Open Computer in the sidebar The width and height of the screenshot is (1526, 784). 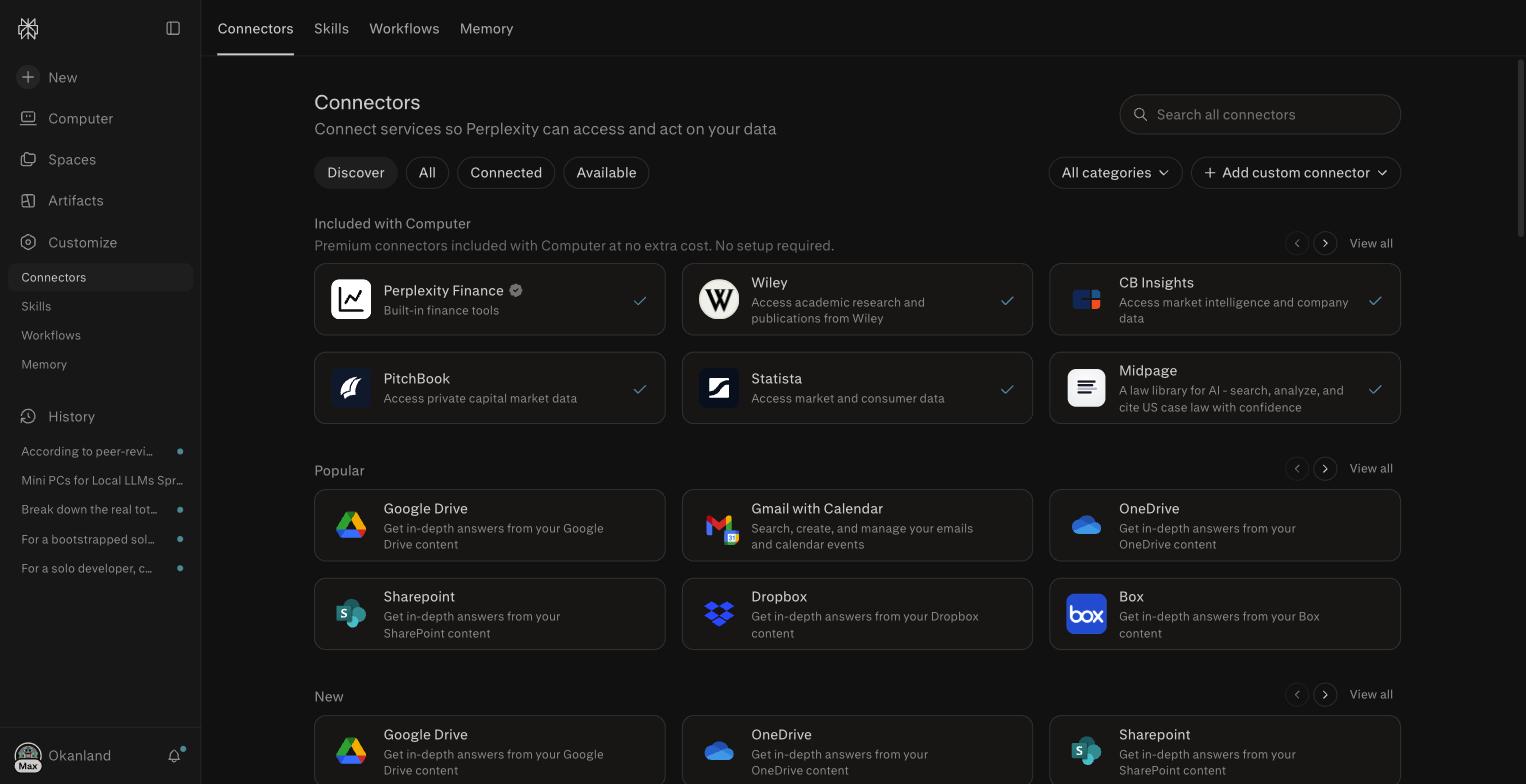[80, 118]
